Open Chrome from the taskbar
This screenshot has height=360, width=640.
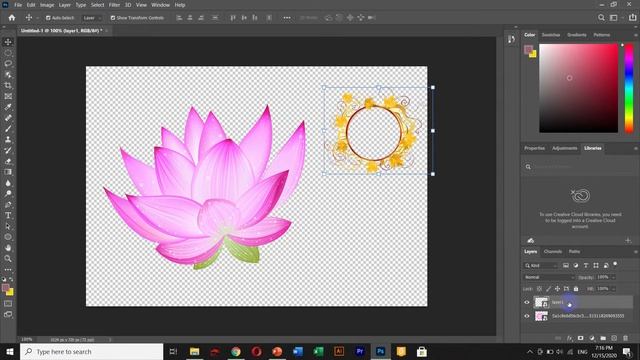(x=236, y=351)
